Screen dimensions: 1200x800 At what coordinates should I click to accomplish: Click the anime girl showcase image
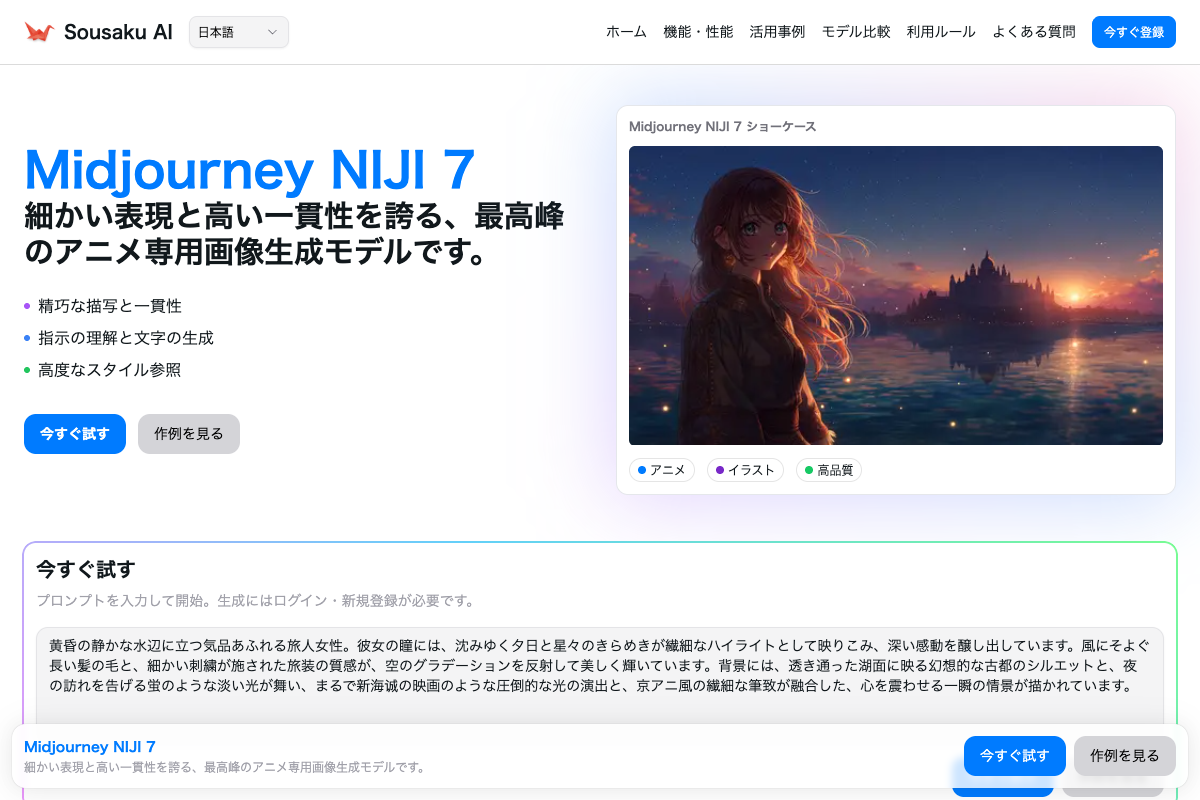(x=895, y=295)
